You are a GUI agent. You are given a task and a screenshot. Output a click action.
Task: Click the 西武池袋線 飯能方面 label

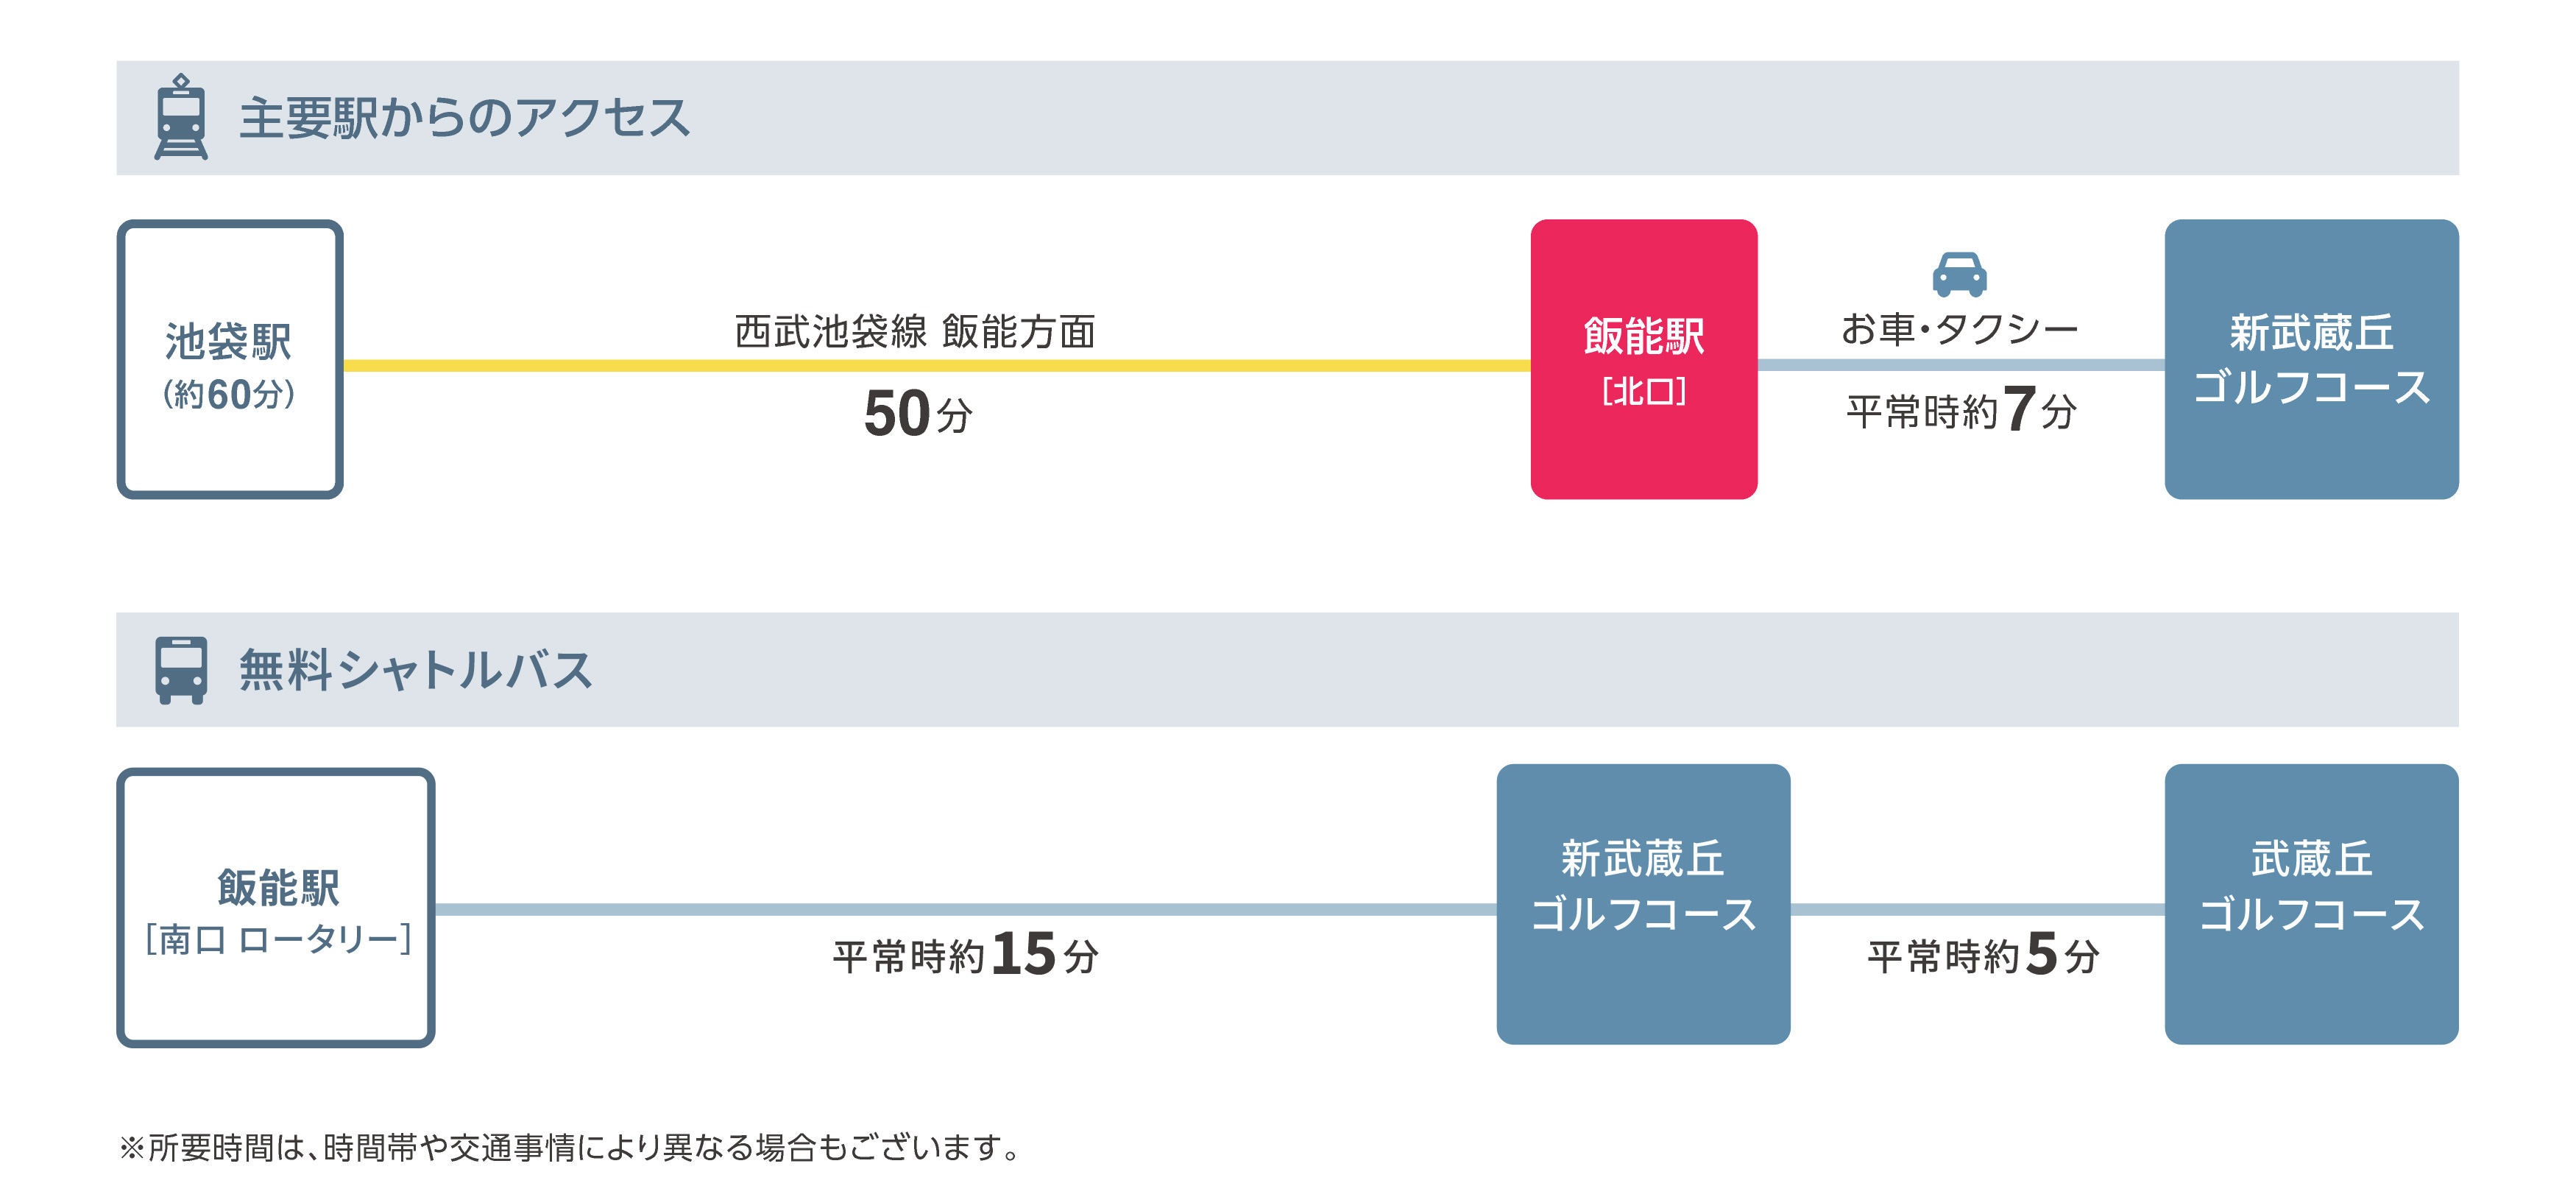(x=915, y=331)
